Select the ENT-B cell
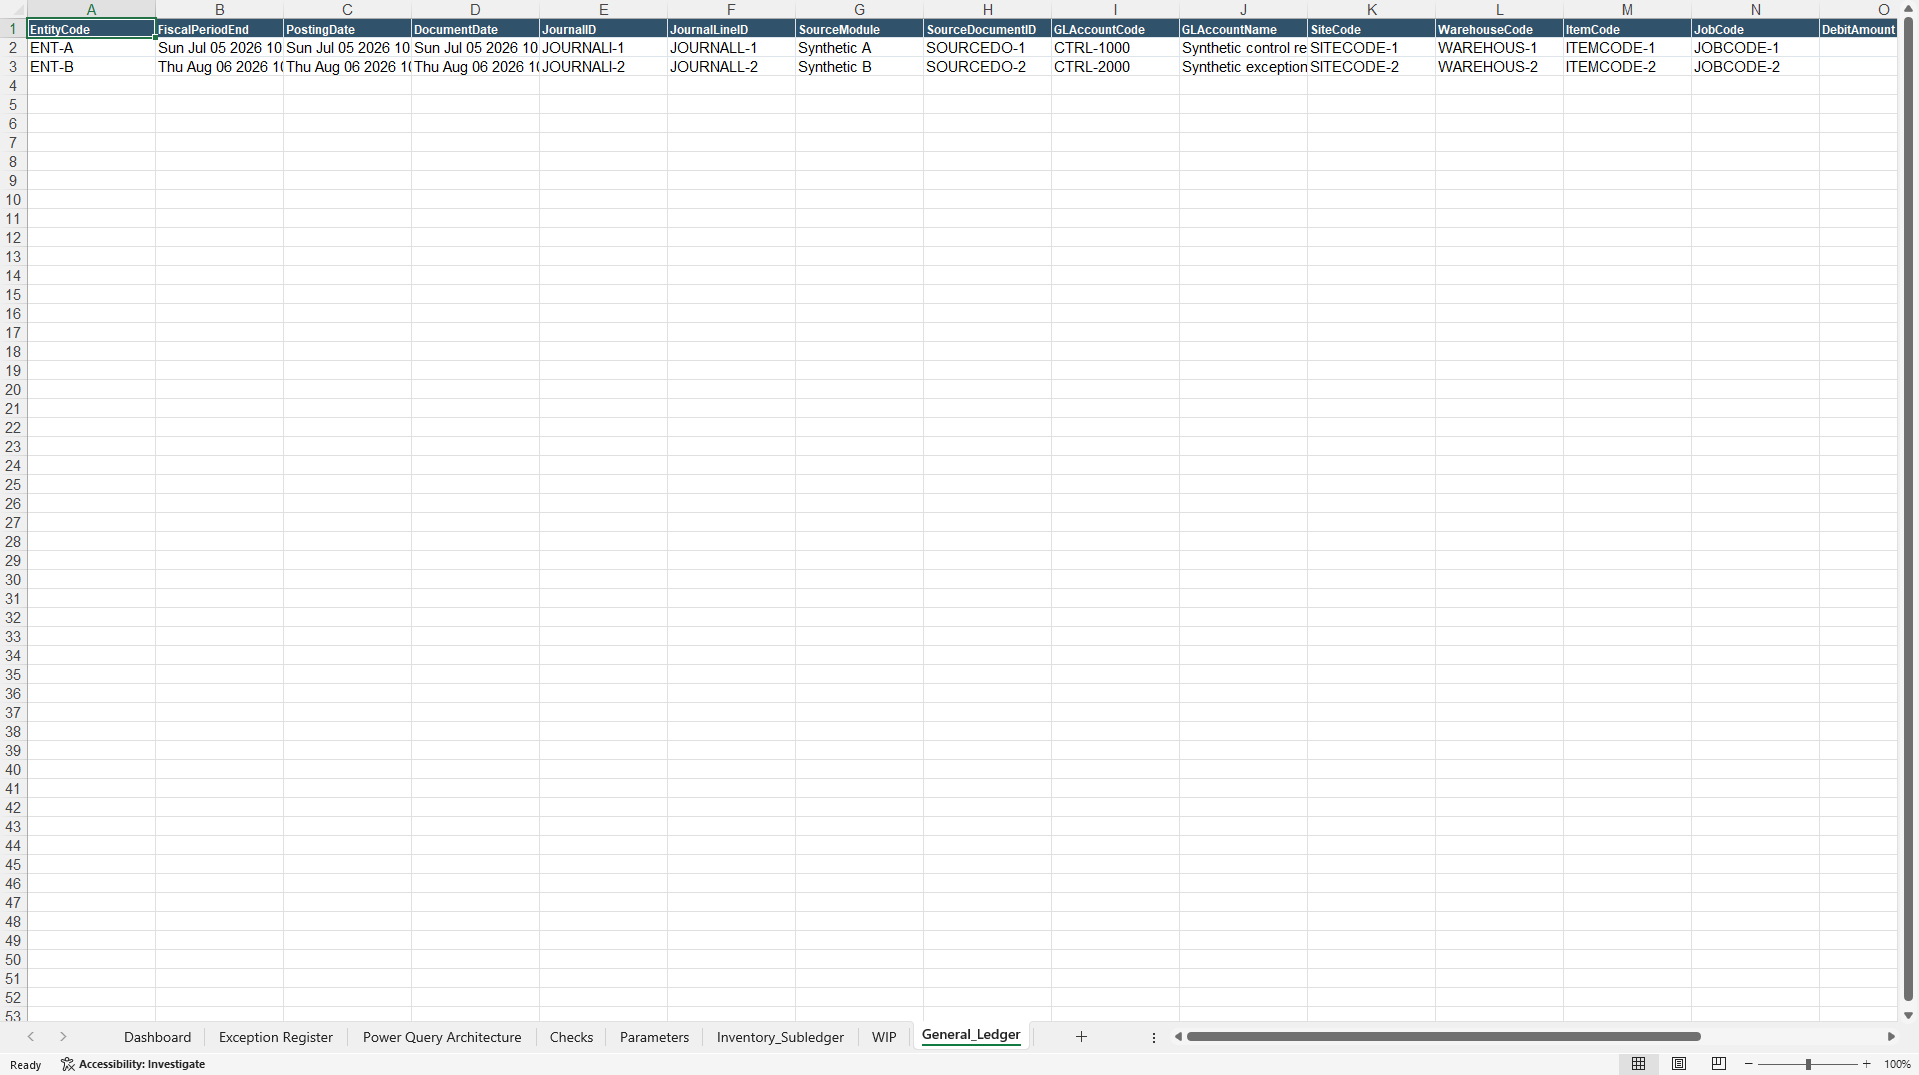The width and height of the screenshot is (1919, 1075). [x=91, y=67]
